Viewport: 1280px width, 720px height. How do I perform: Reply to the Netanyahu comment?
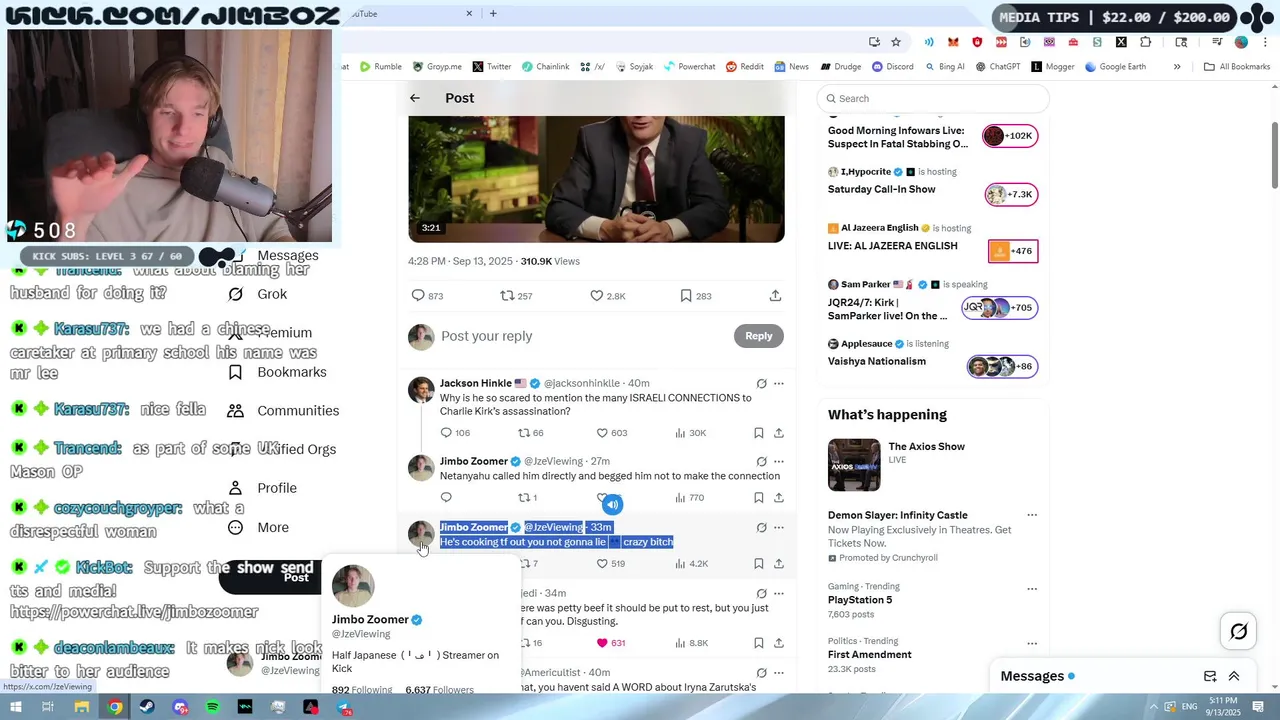[x=446, y=498]
